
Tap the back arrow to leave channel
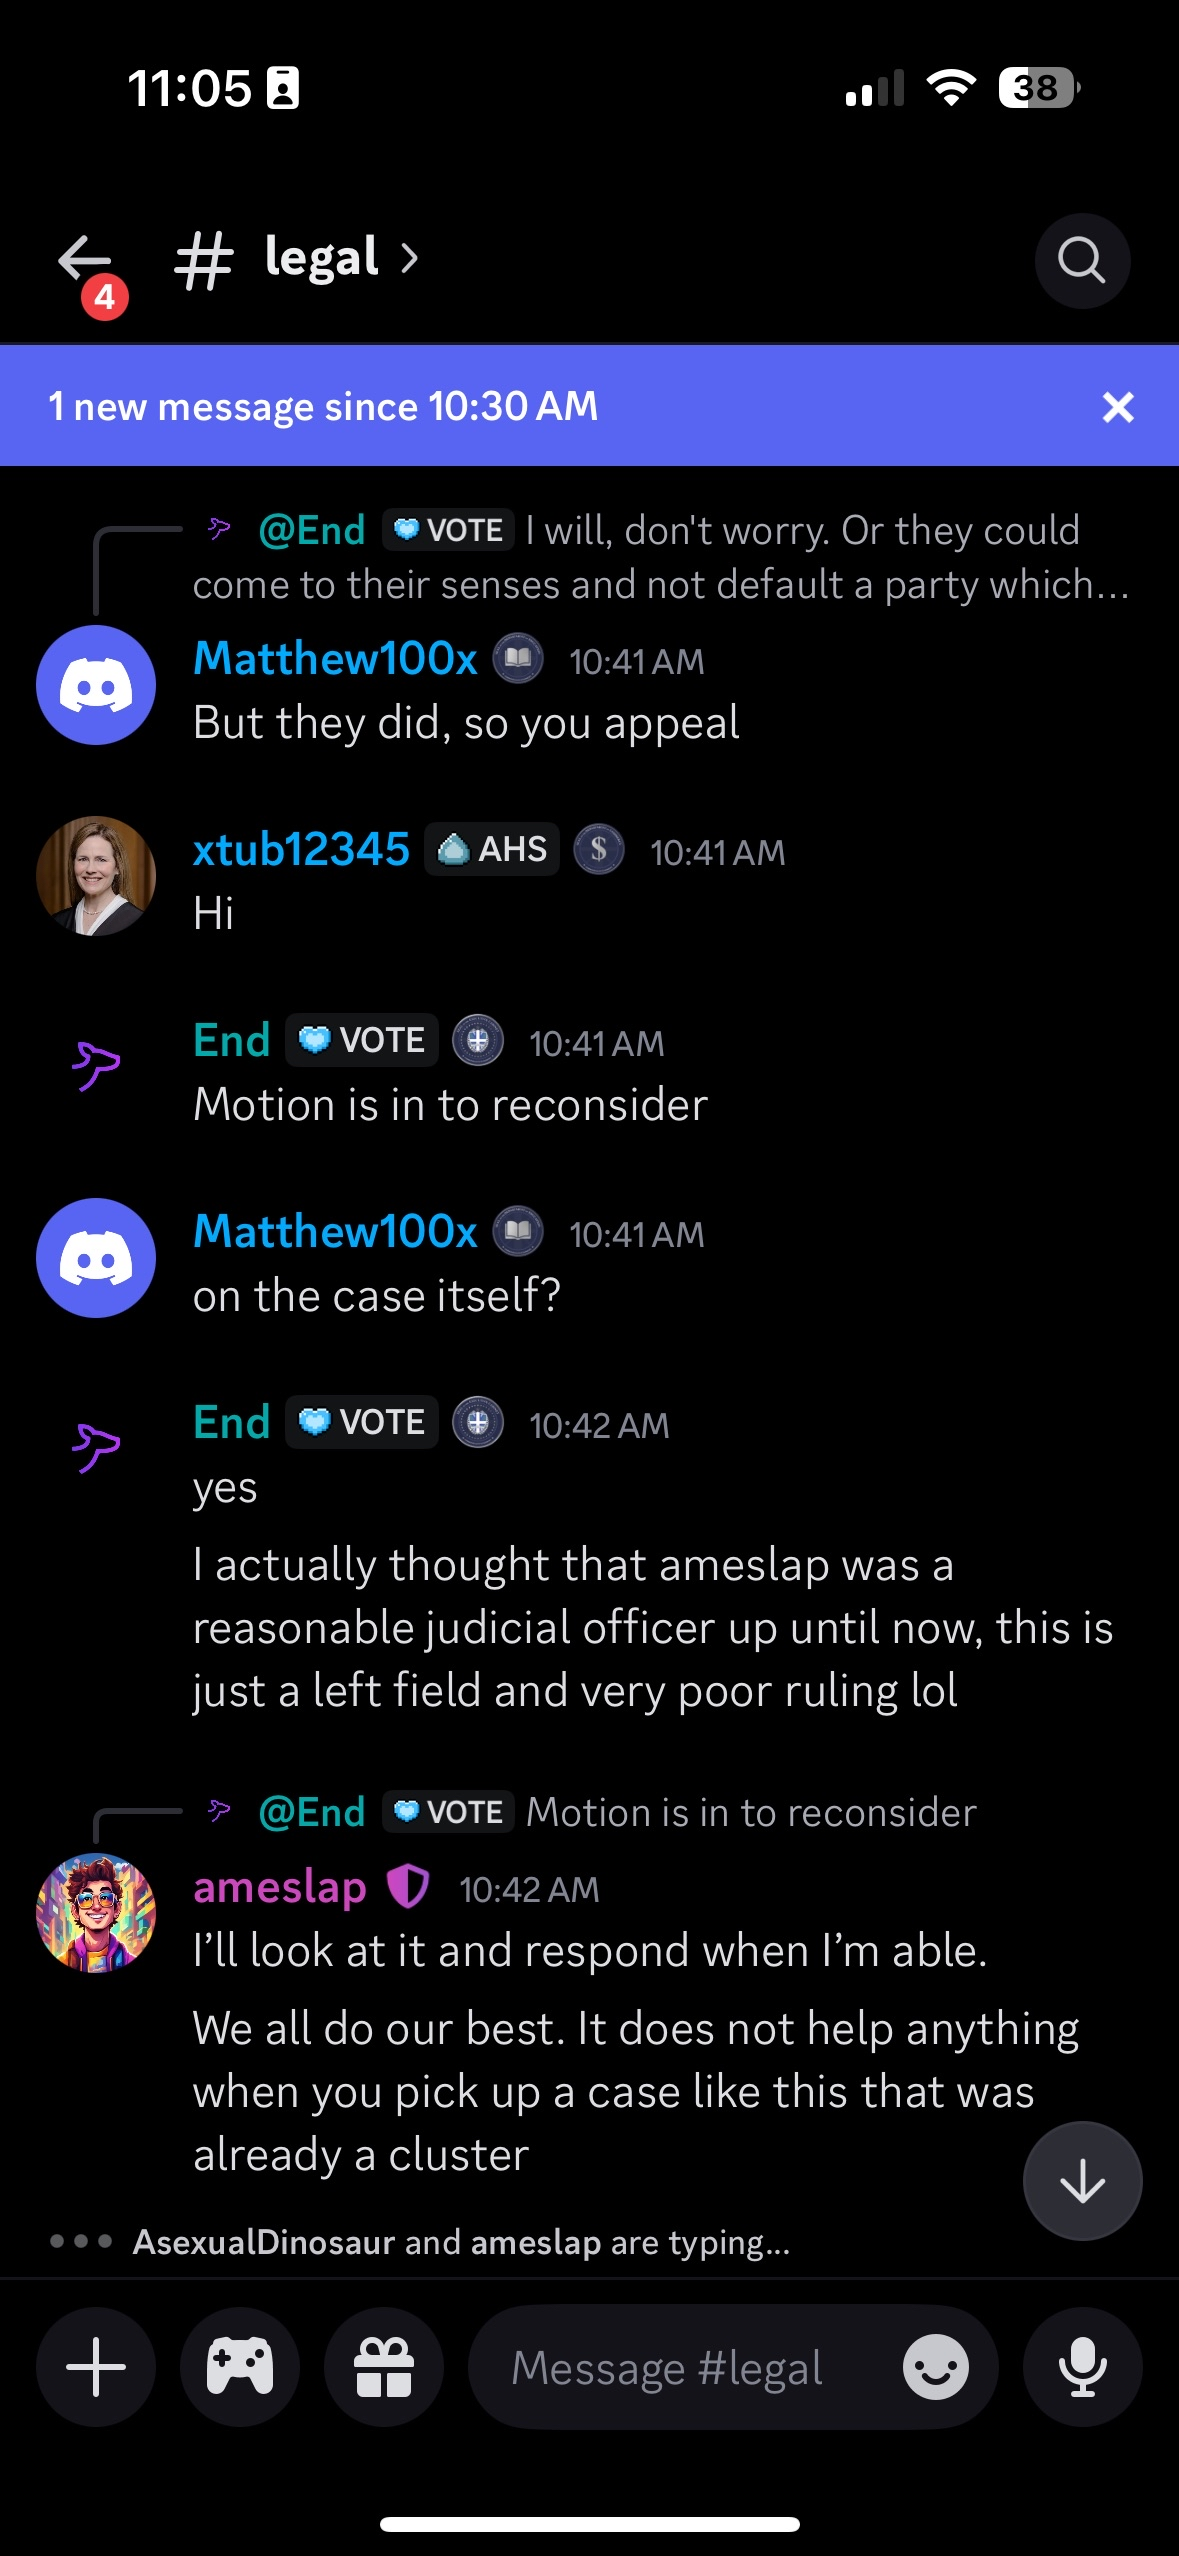click(x=85, y=261)
